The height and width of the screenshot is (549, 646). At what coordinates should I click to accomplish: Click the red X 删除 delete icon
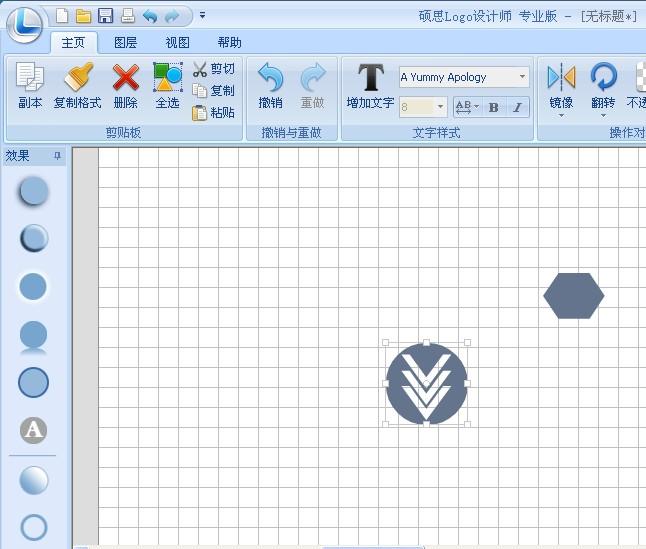(x=125, y=79)
